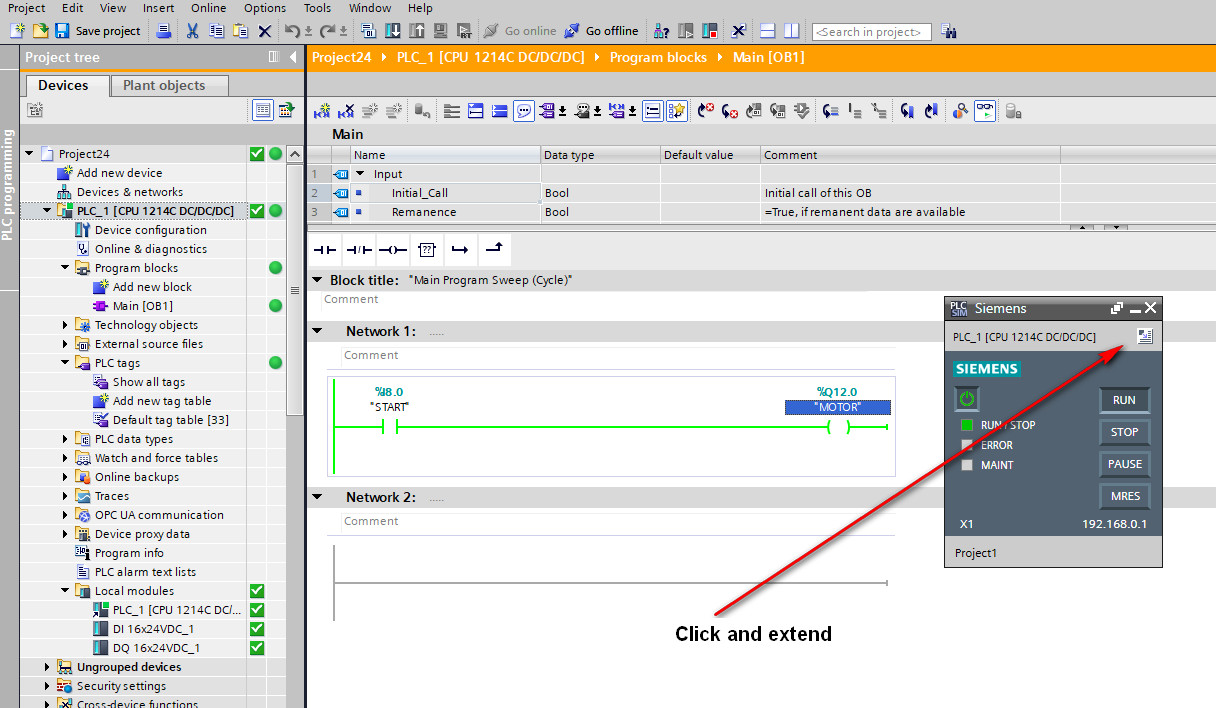Click the Project tree scrollbar
Viewport: 1216px width, 708px height.
click(294, 290)
